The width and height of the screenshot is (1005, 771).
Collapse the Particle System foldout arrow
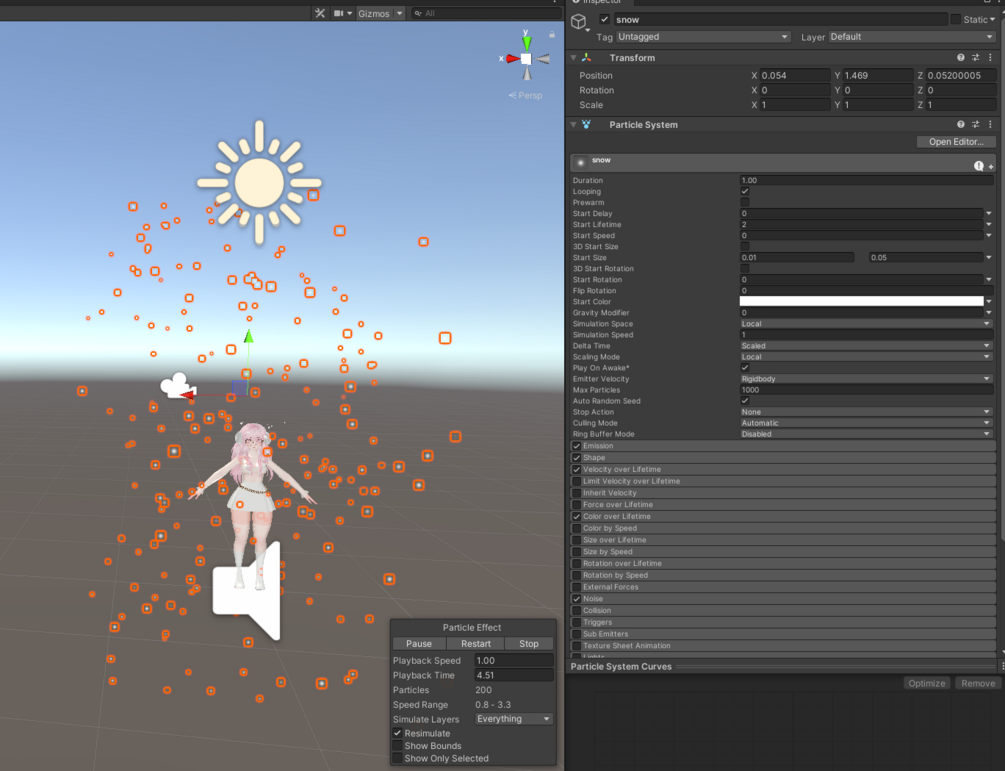[x=574, y=124]
